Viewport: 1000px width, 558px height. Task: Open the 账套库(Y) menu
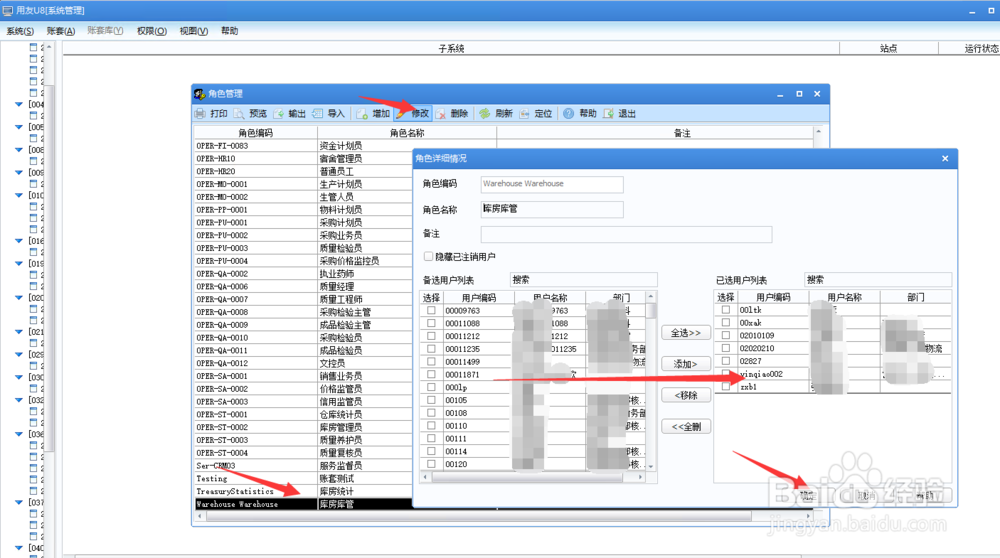tap(105, 31)
